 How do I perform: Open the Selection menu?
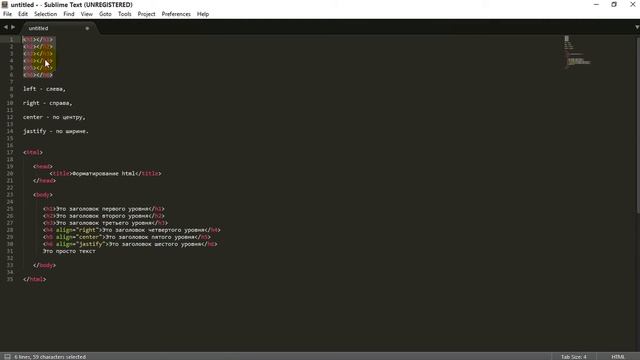pos(45,14)
